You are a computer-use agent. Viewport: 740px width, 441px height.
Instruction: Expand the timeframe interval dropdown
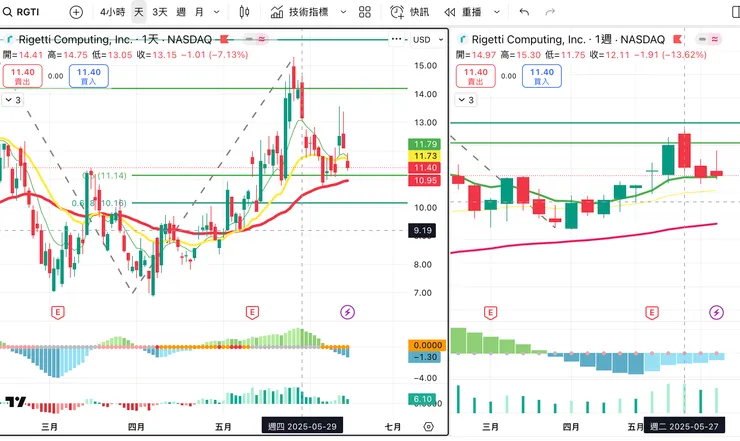217,12
